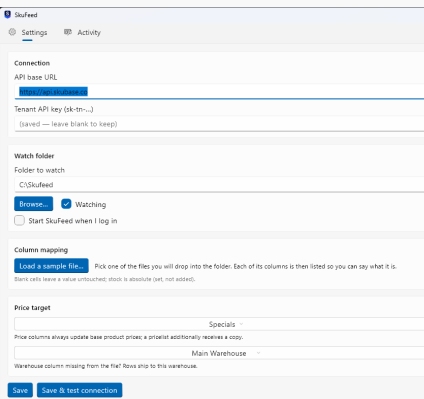Click the Watch folder heading
Viewport: 424px width, 399px height.
[34, 156]
